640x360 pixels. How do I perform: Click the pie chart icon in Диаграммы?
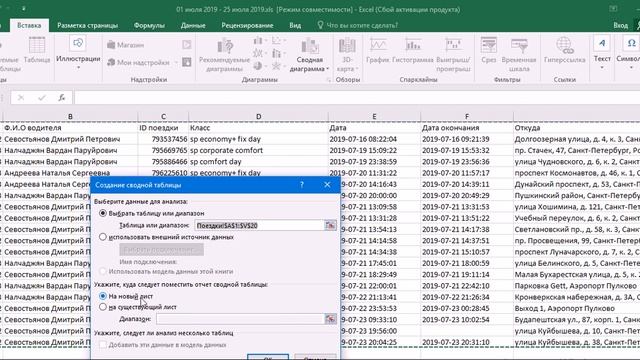click(x=258, y=66)
